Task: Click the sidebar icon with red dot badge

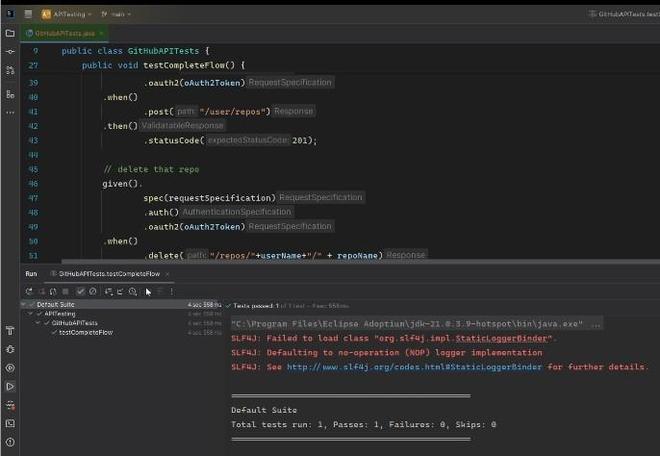Action: (10, 405)
